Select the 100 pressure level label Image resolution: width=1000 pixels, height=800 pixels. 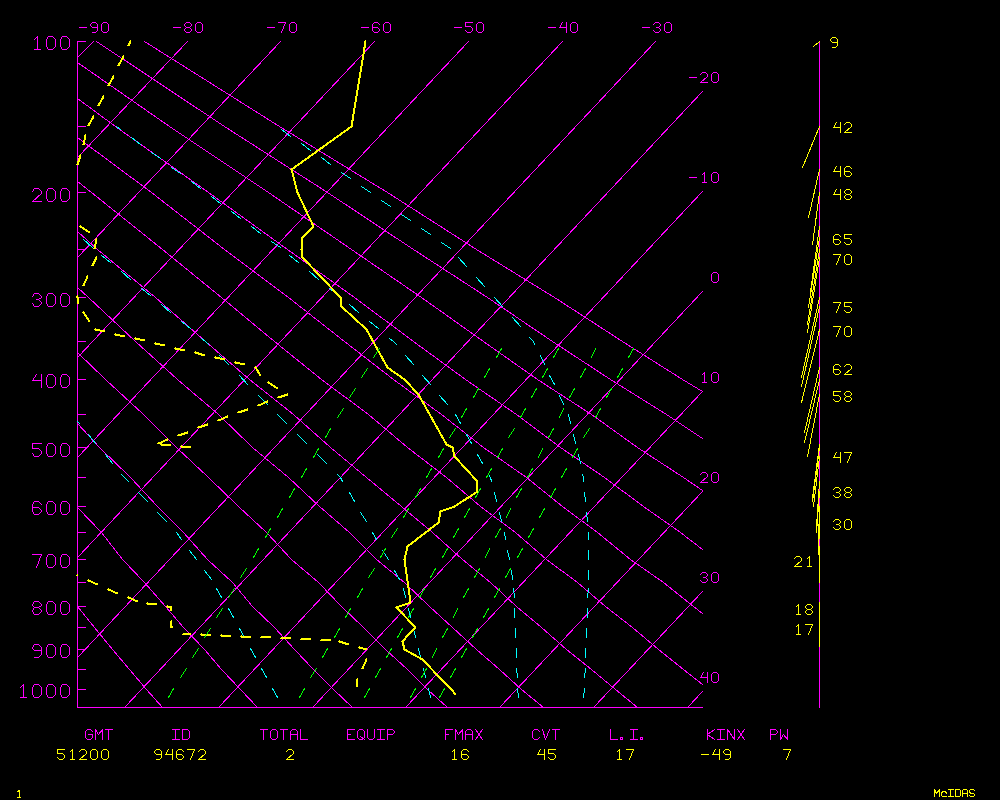(50, 43)
